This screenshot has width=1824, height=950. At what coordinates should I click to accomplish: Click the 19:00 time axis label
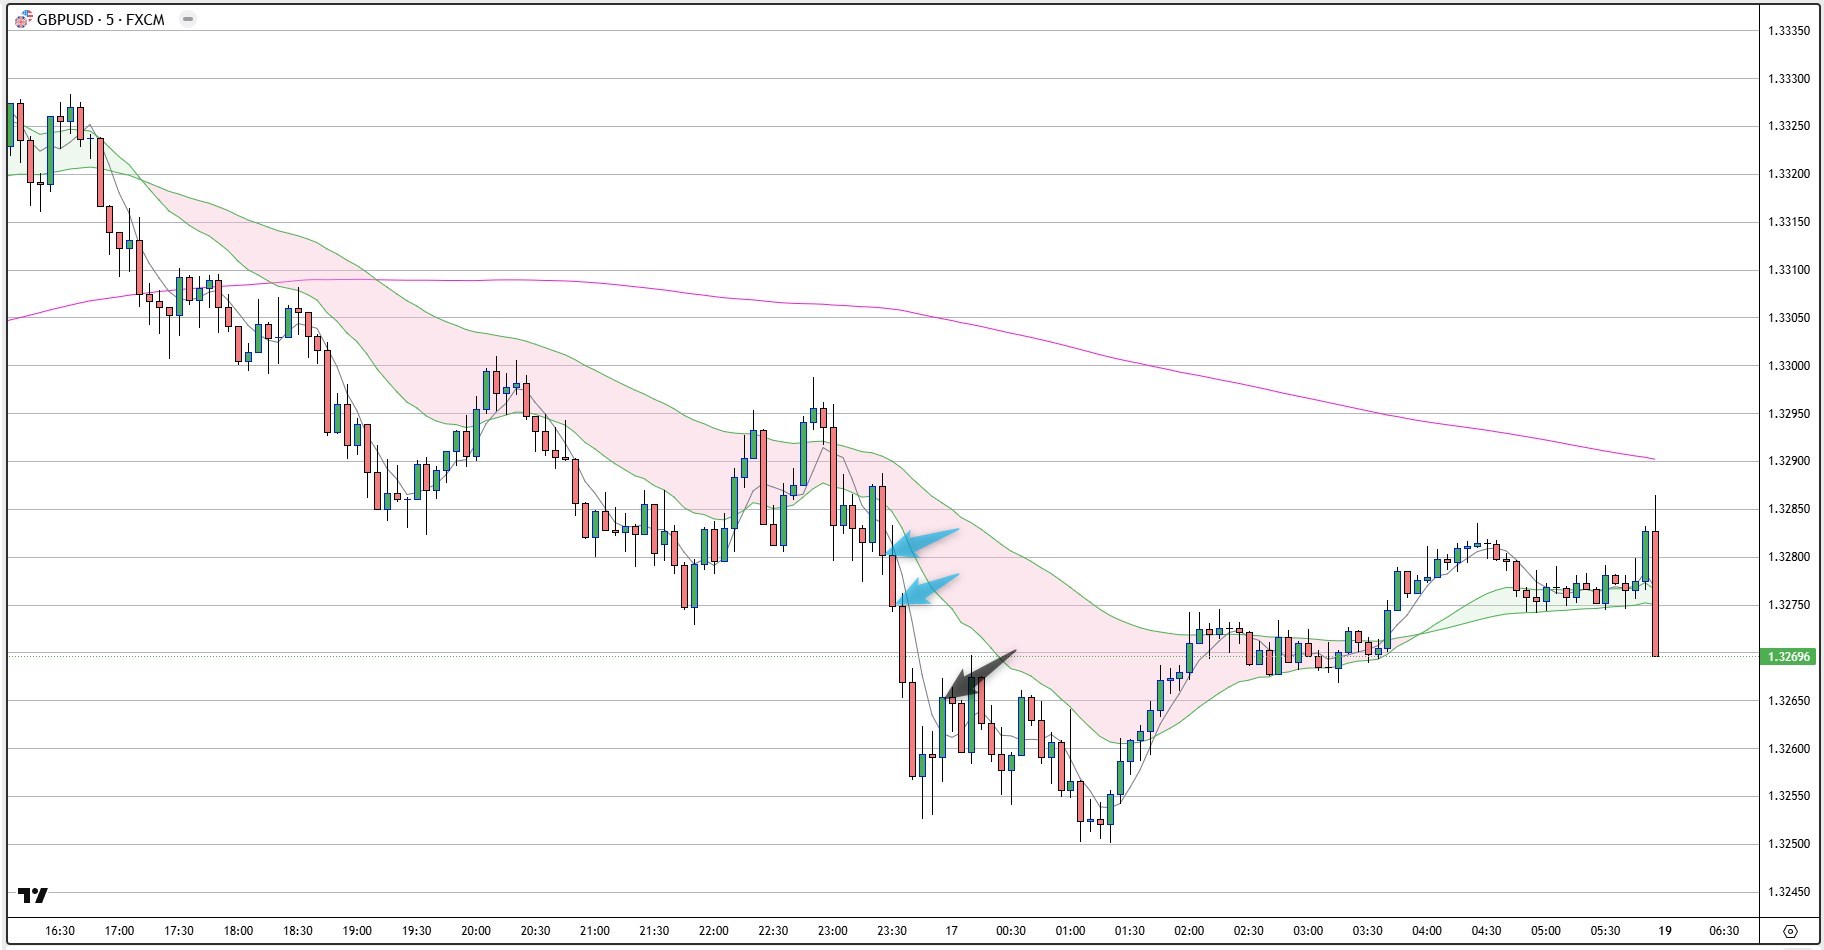[357, 931]
